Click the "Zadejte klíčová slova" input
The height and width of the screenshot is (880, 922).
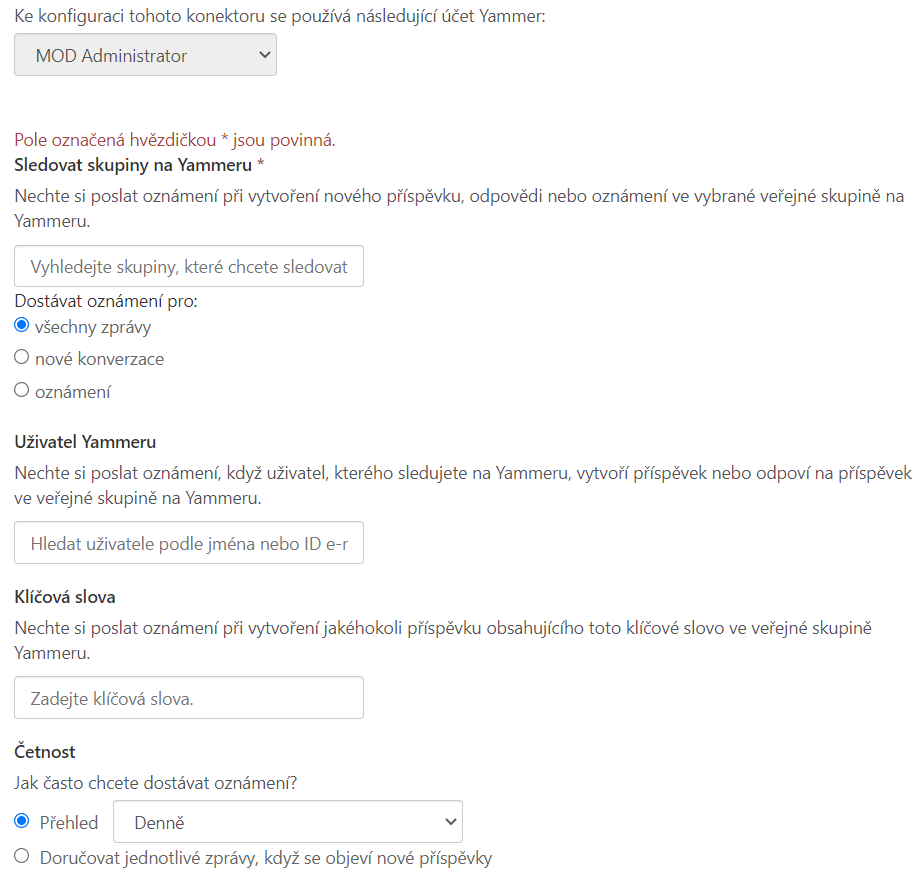coord(189,698)
